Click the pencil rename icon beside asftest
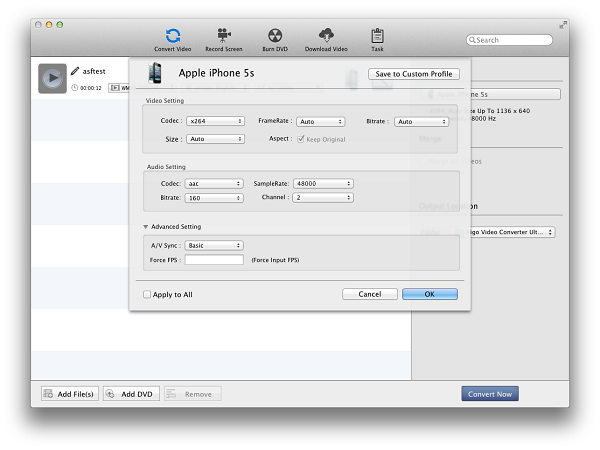600x450 pixels. coord(75,71)
